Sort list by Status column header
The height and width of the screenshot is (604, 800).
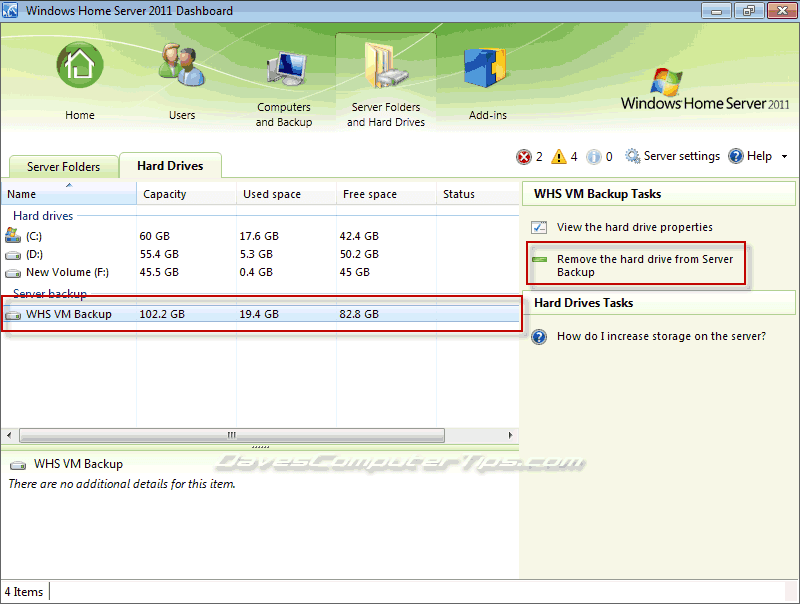pyautogui.click(x=478, y=194)
